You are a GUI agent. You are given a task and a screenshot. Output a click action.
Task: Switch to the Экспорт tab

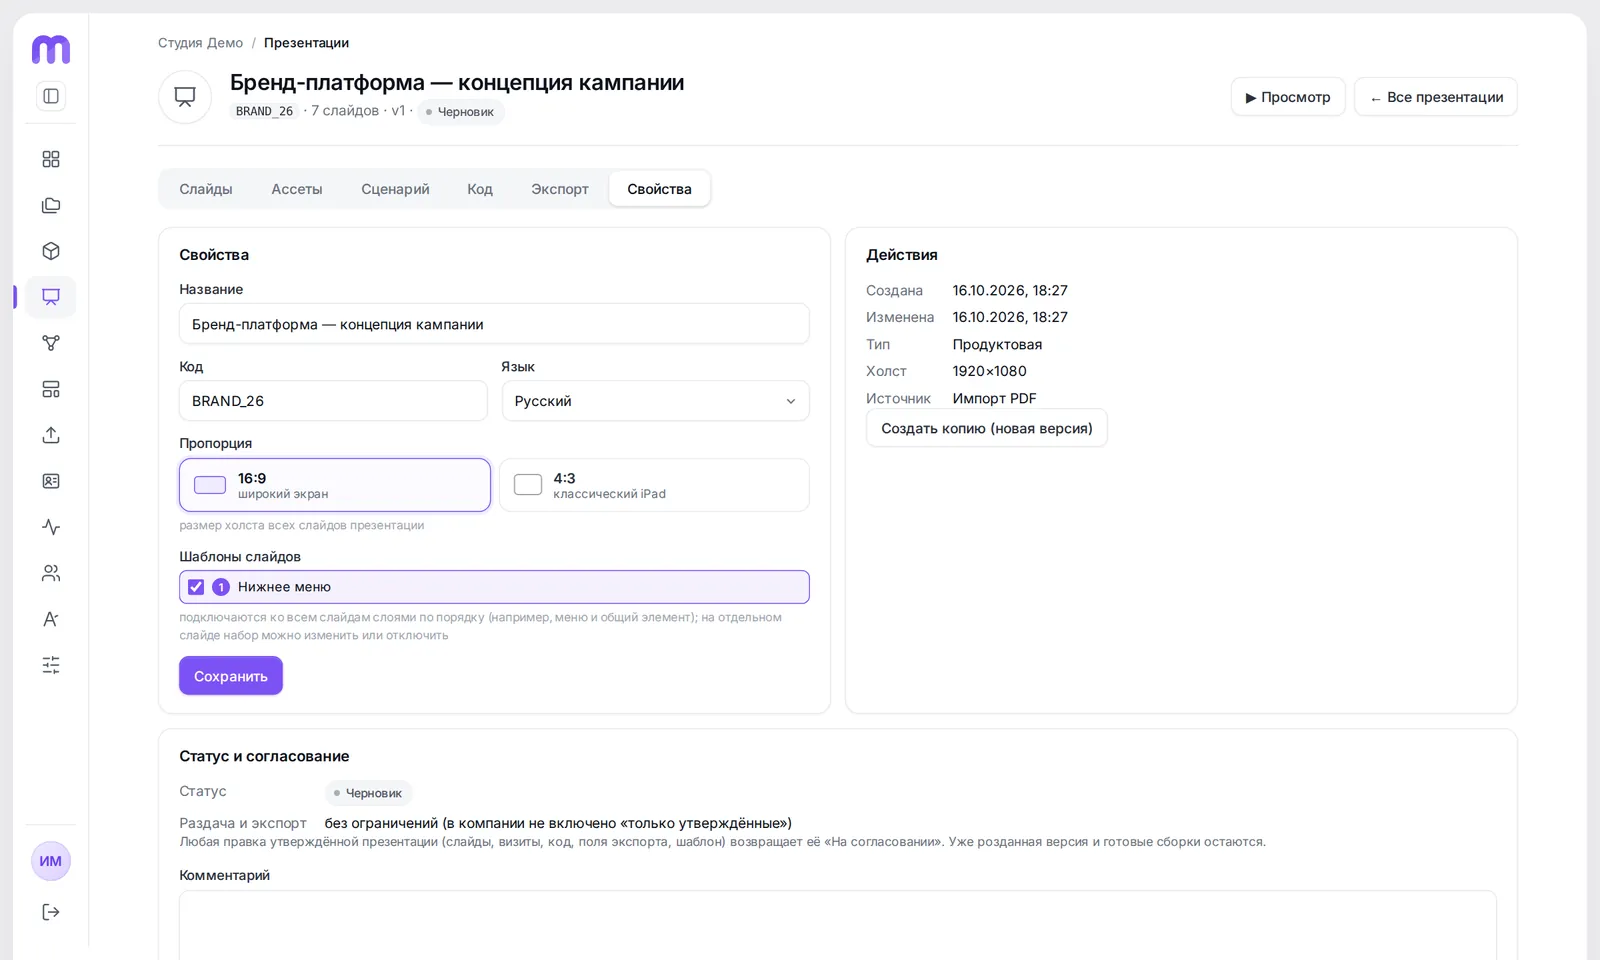tap(560, 189)
